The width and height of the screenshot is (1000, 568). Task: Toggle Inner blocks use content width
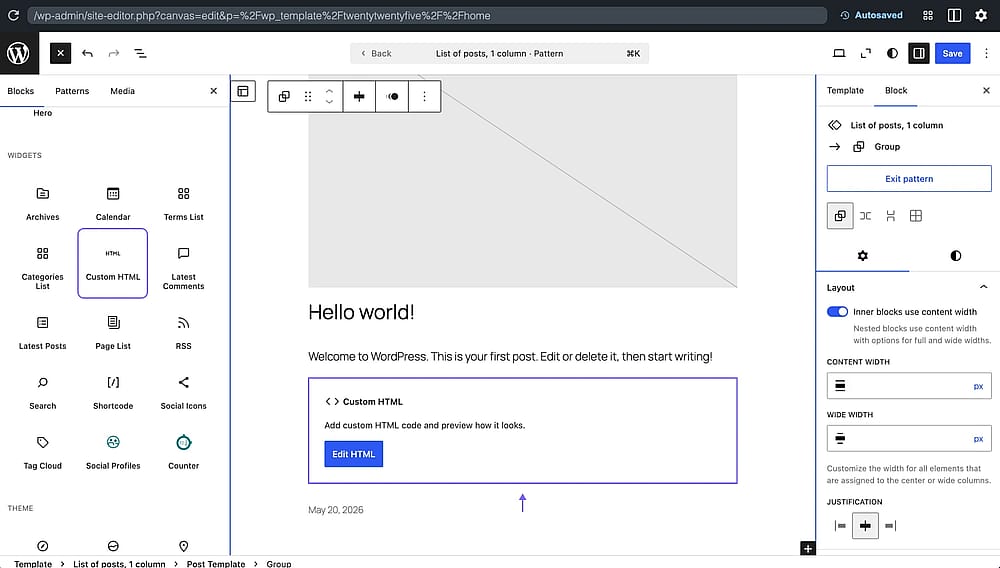click(837, 312)
